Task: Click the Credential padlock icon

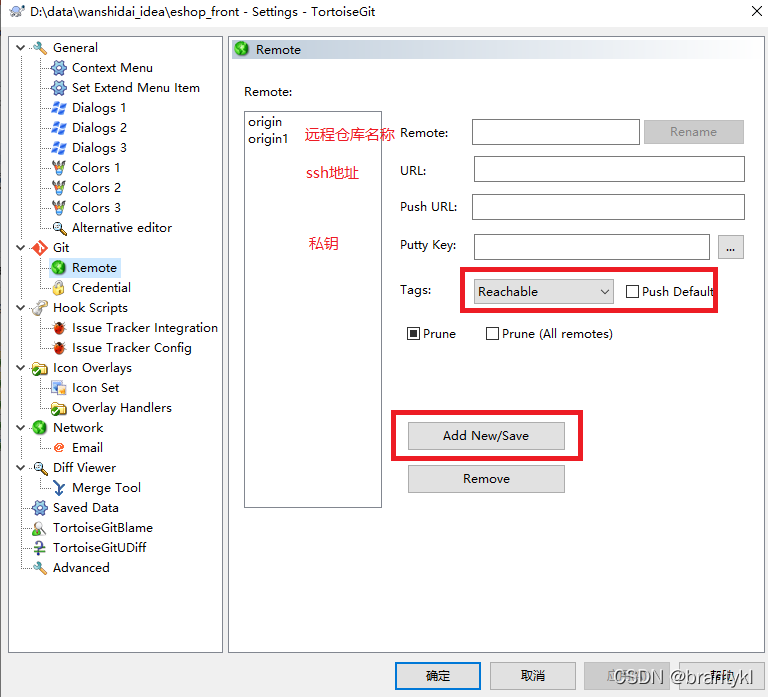Action: point(59,288)
